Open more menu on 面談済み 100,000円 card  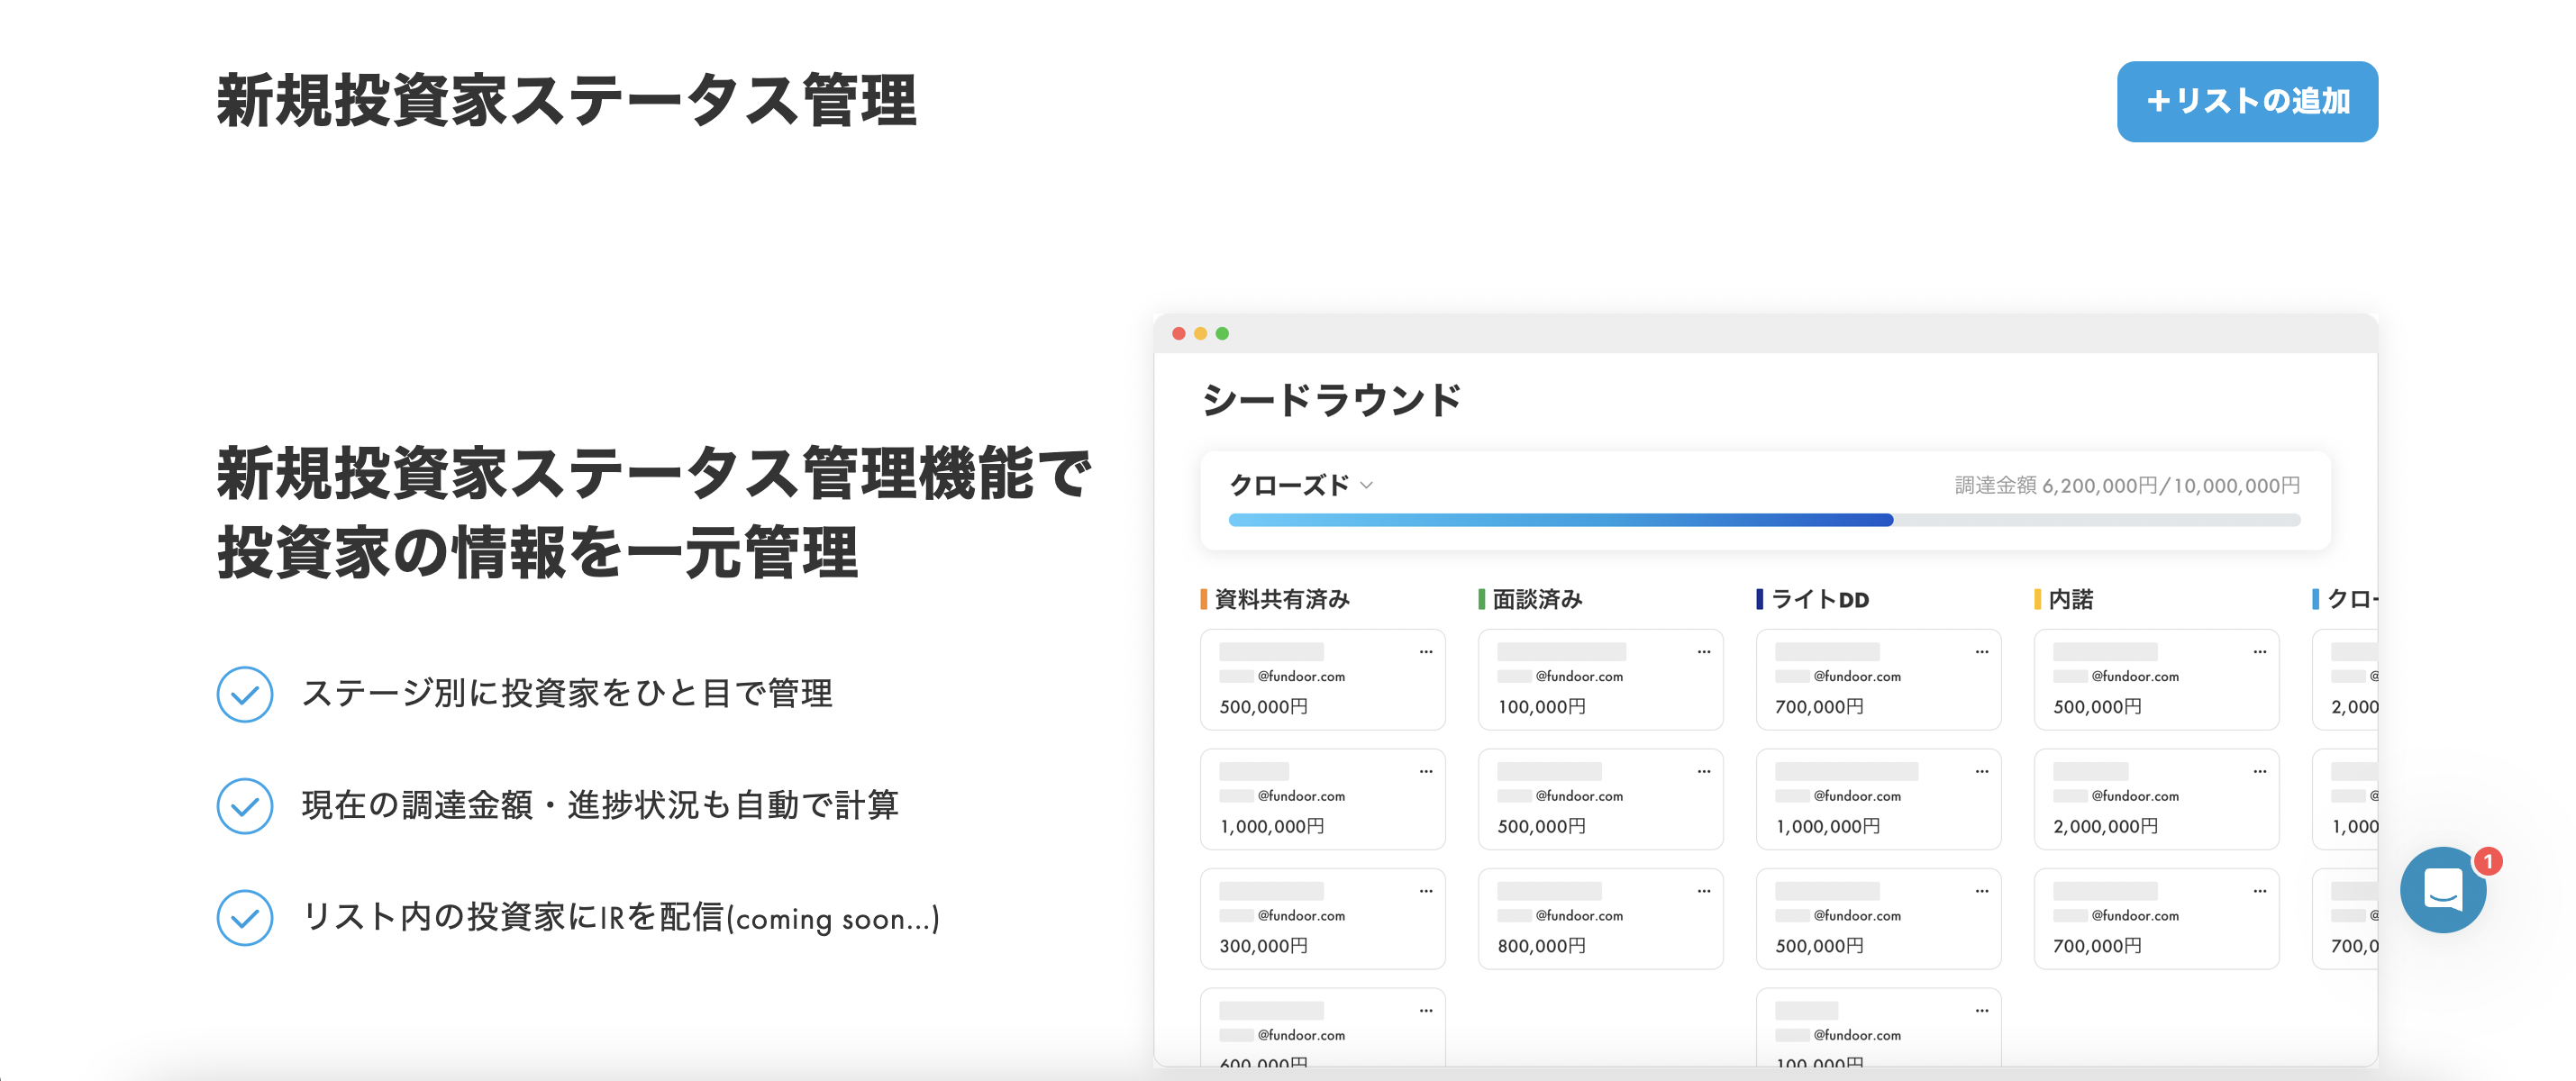(x=1703, y=652)
